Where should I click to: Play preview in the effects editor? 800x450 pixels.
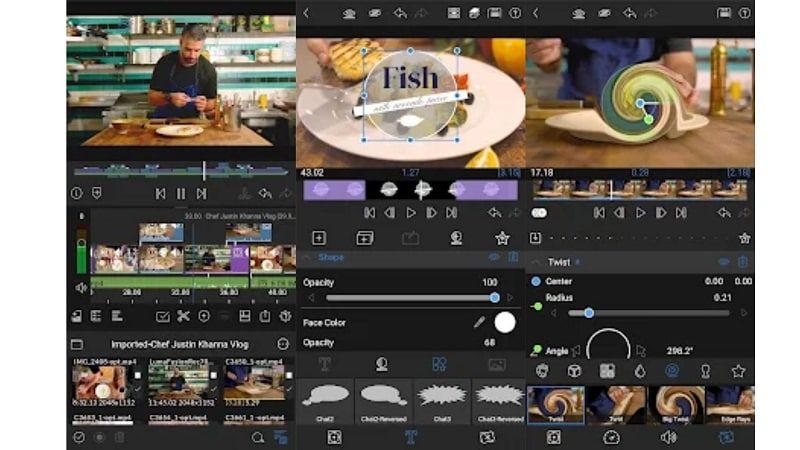point(640,213)
